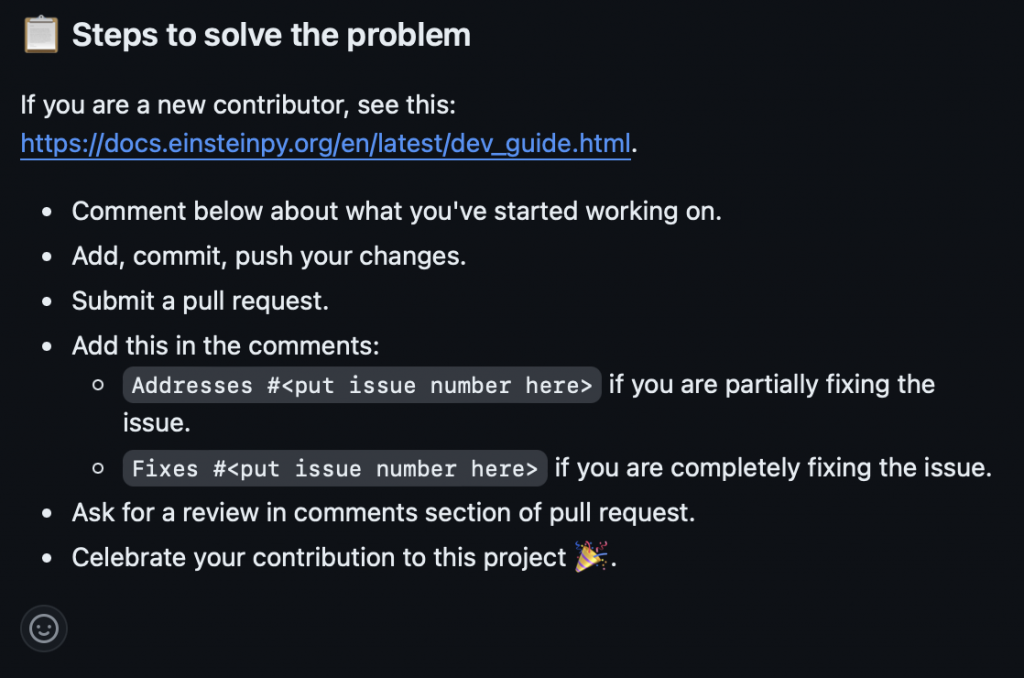The width and height of the screenshot is (1024, 678).
Task: Click the "Submit a pull request" list item
Action: pyautogui.click(x=200, y=300)
